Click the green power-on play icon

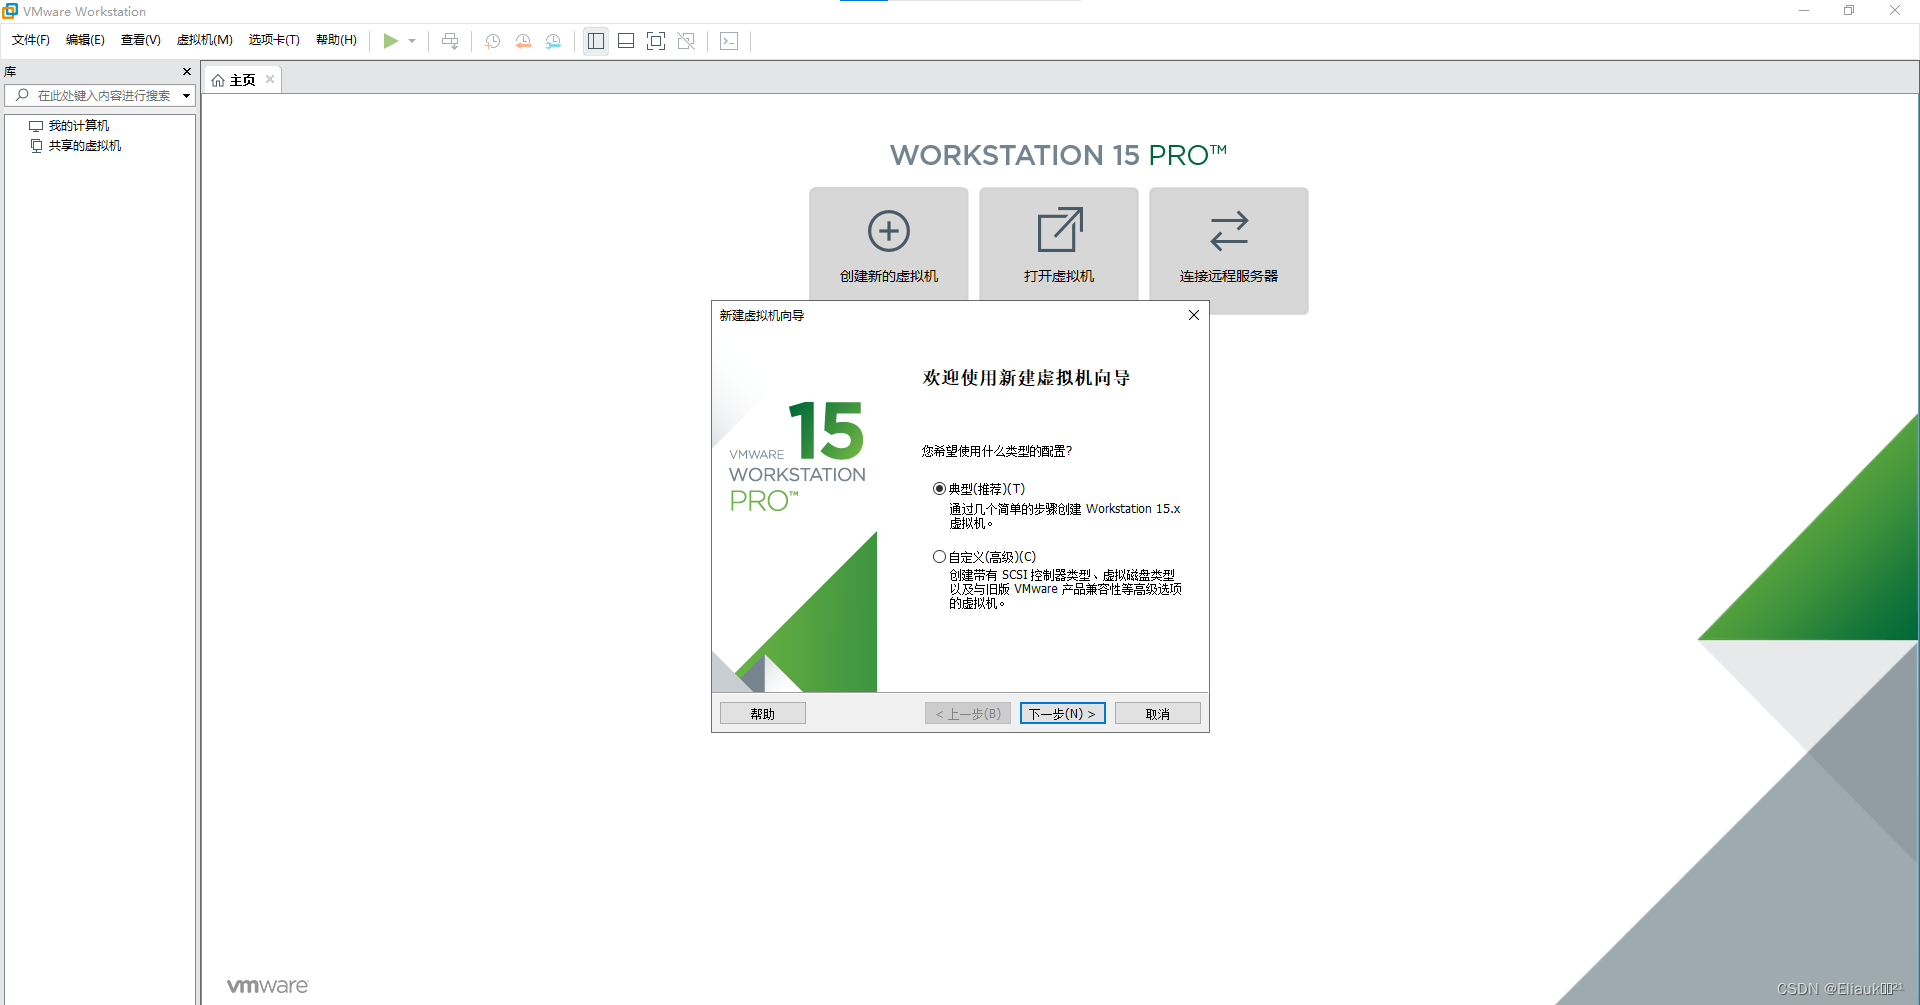[x=390, y=41]
